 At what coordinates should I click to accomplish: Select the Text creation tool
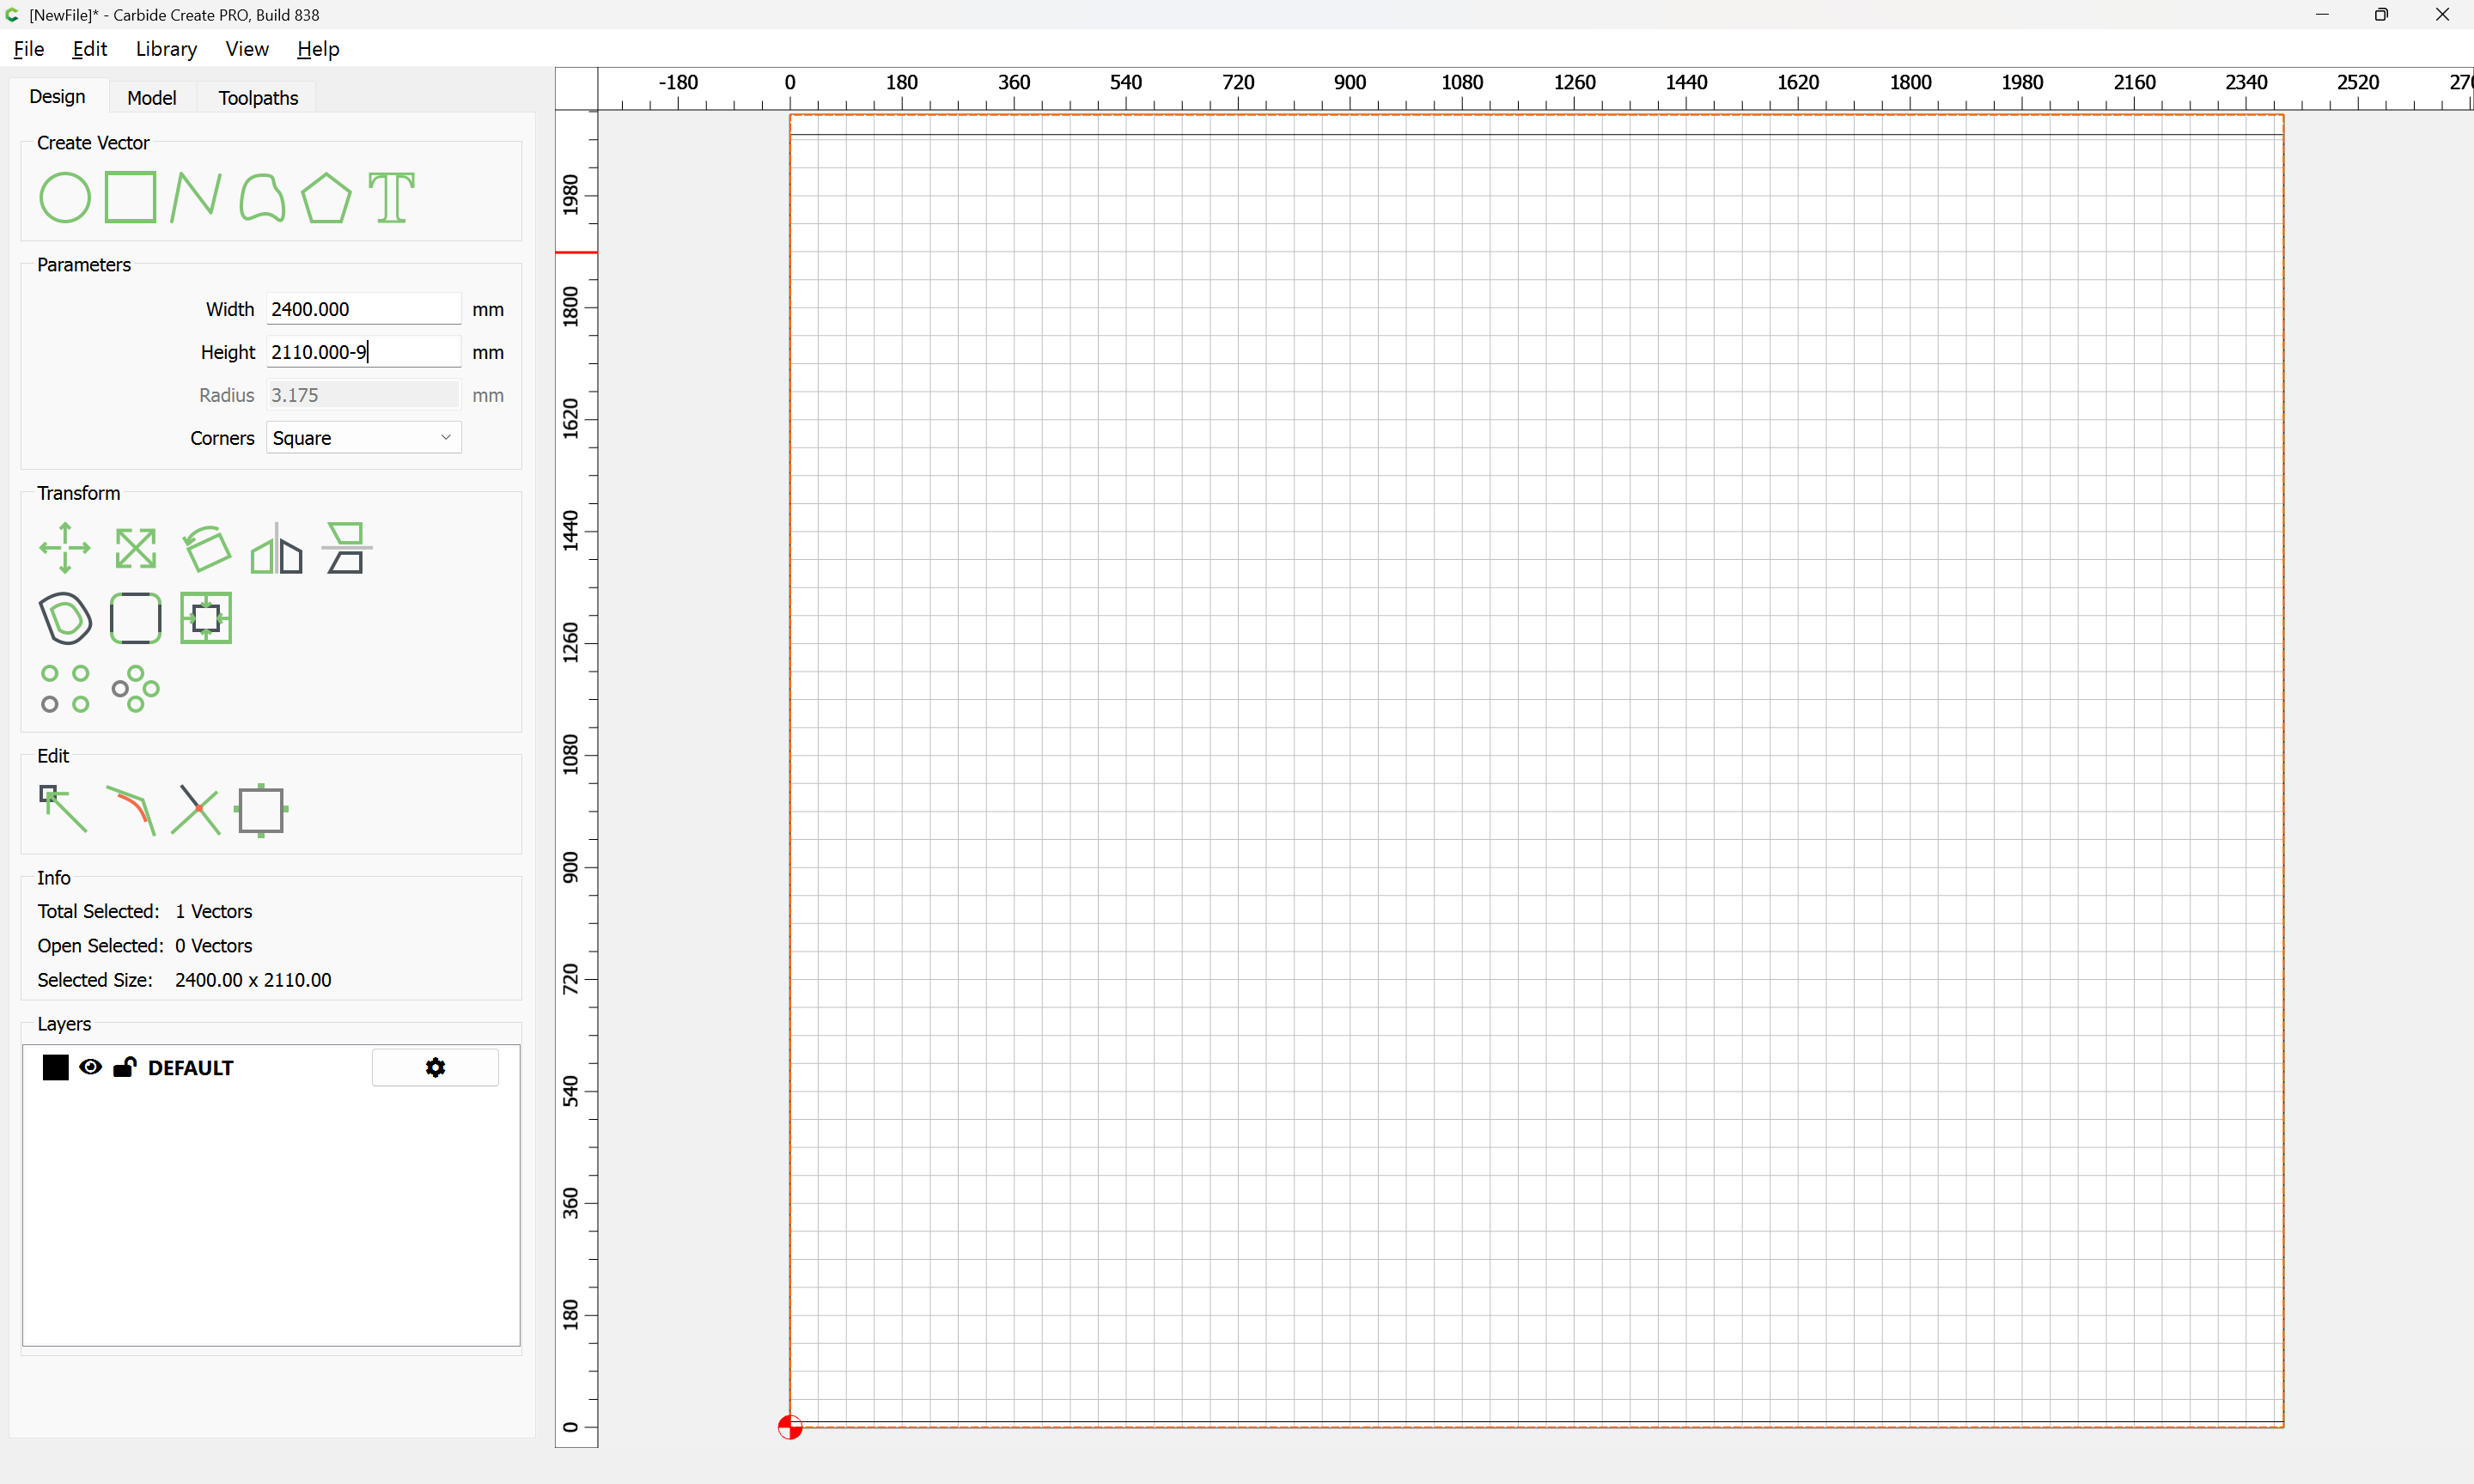[391, 197]
